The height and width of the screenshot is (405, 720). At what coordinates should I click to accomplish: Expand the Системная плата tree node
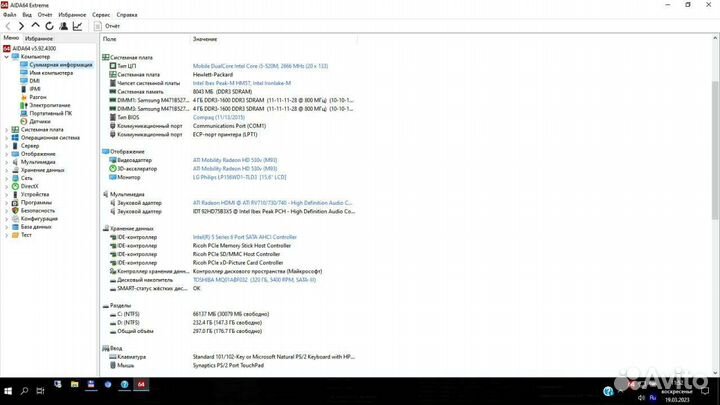6,129
